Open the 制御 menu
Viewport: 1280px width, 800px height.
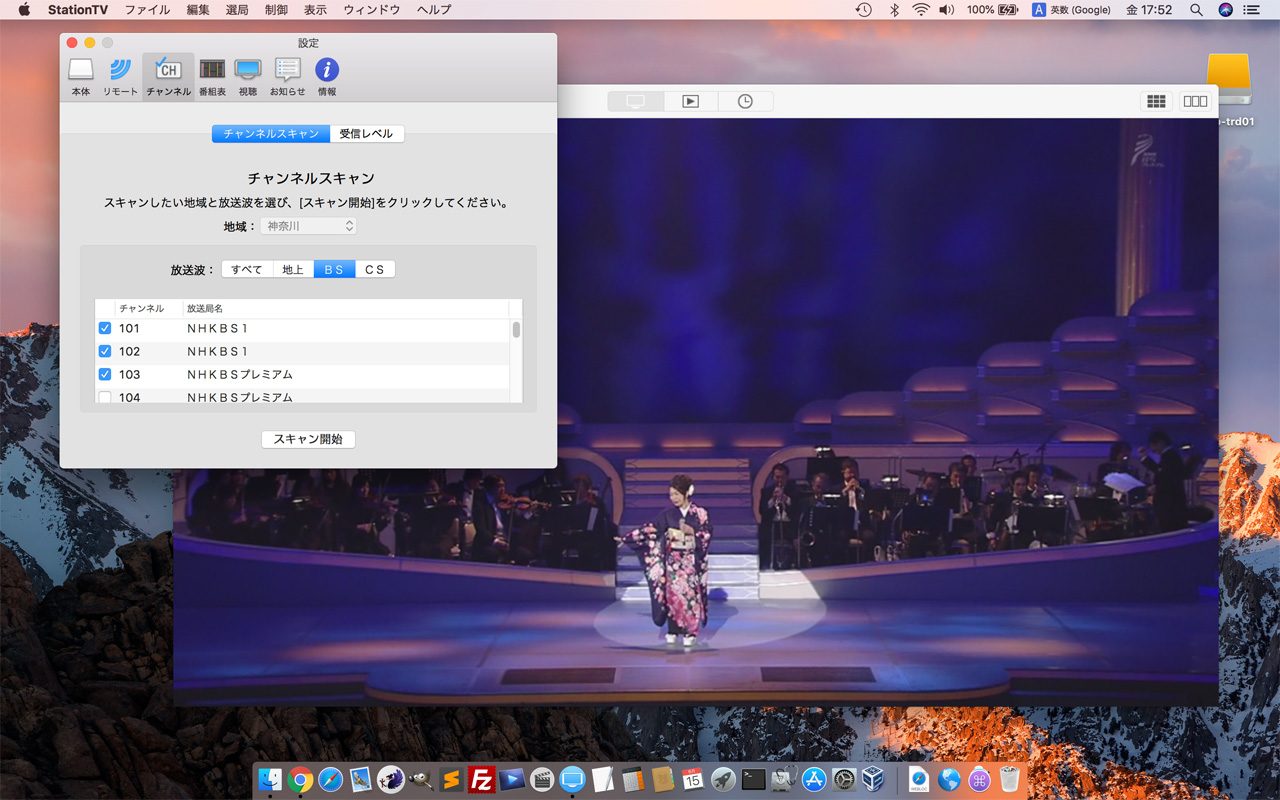tap(276, 10)
